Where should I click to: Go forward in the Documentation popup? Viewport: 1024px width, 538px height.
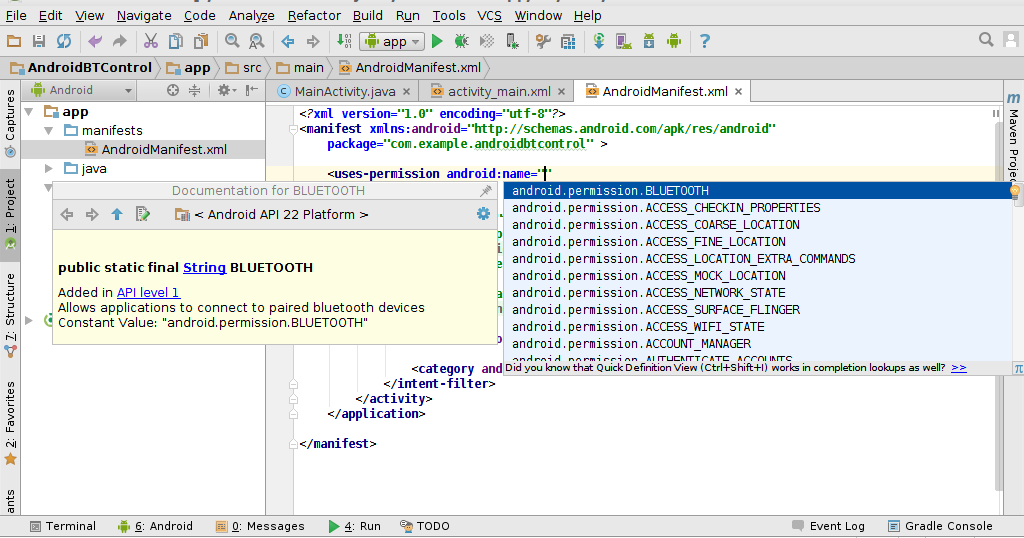click(x=91, y=215)
